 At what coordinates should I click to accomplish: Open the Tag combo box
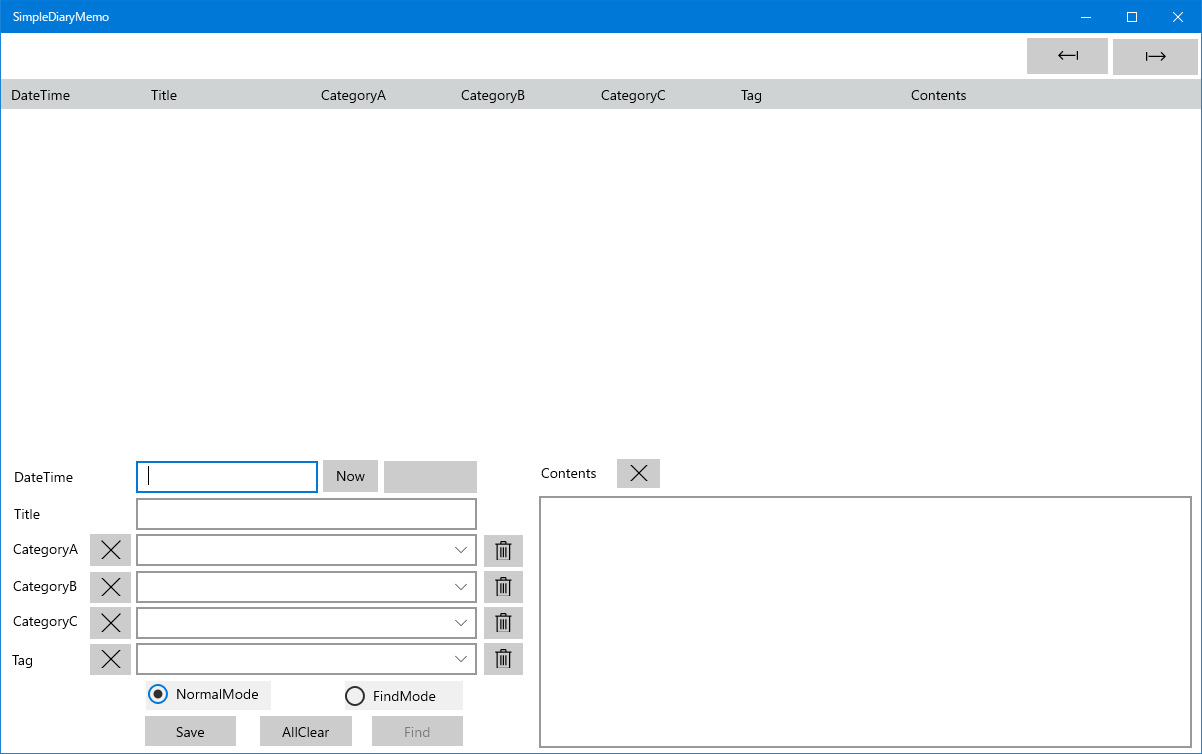[306, 659]
